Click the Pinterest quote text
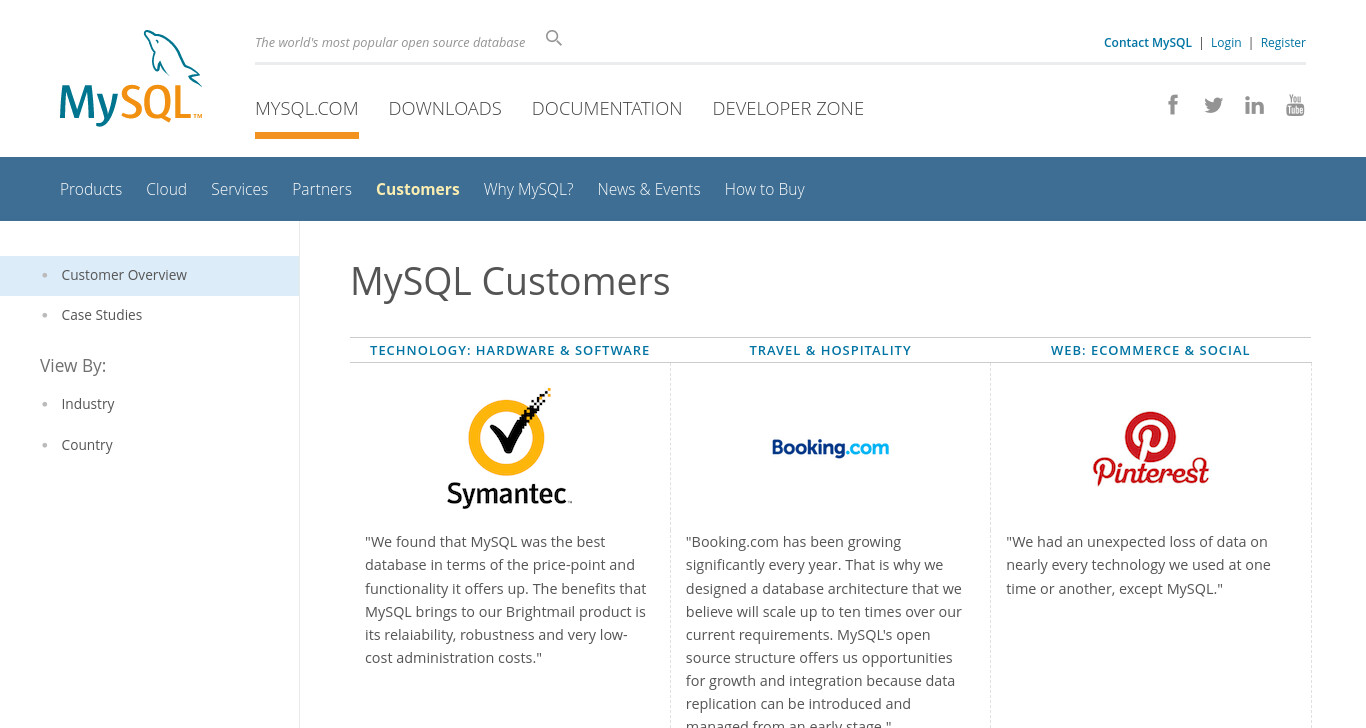 tap(1139, 565)
